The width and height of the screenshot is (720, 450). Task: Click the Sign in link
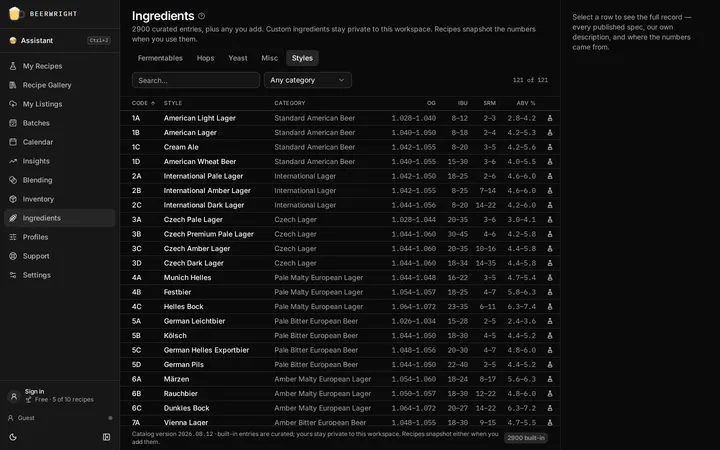pyautogui.click(x=34, y=391)
